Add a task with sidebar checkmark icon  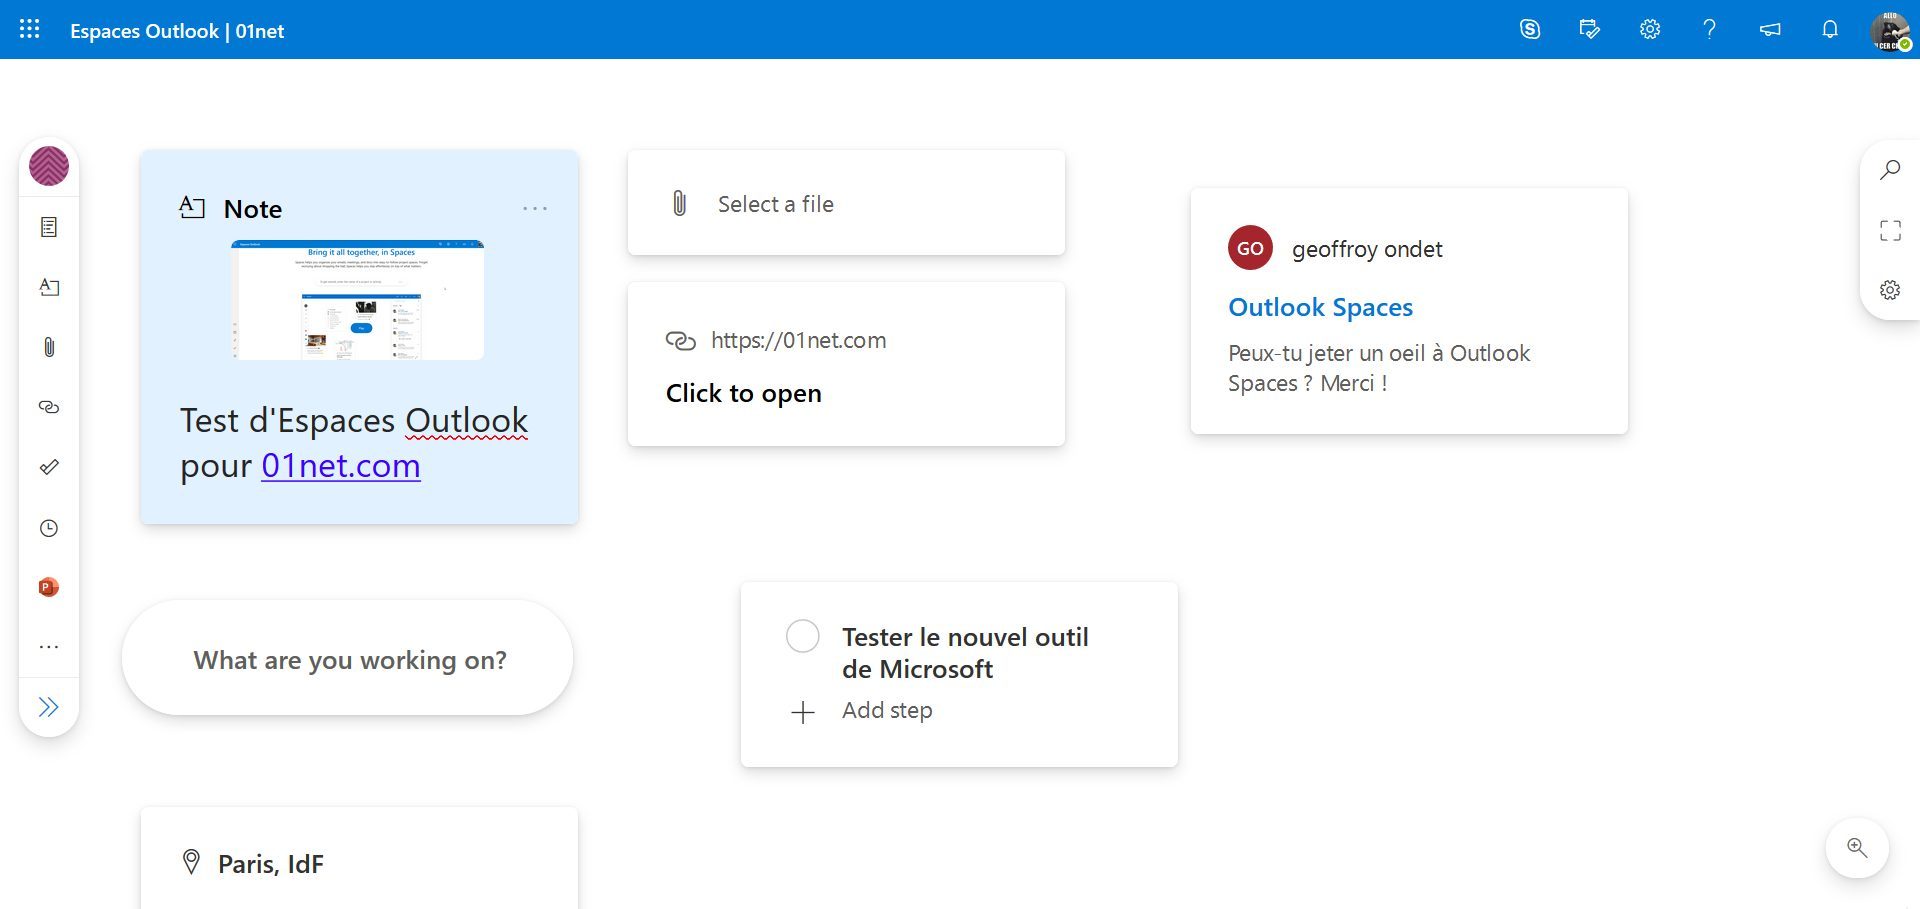tap(49, 467)
